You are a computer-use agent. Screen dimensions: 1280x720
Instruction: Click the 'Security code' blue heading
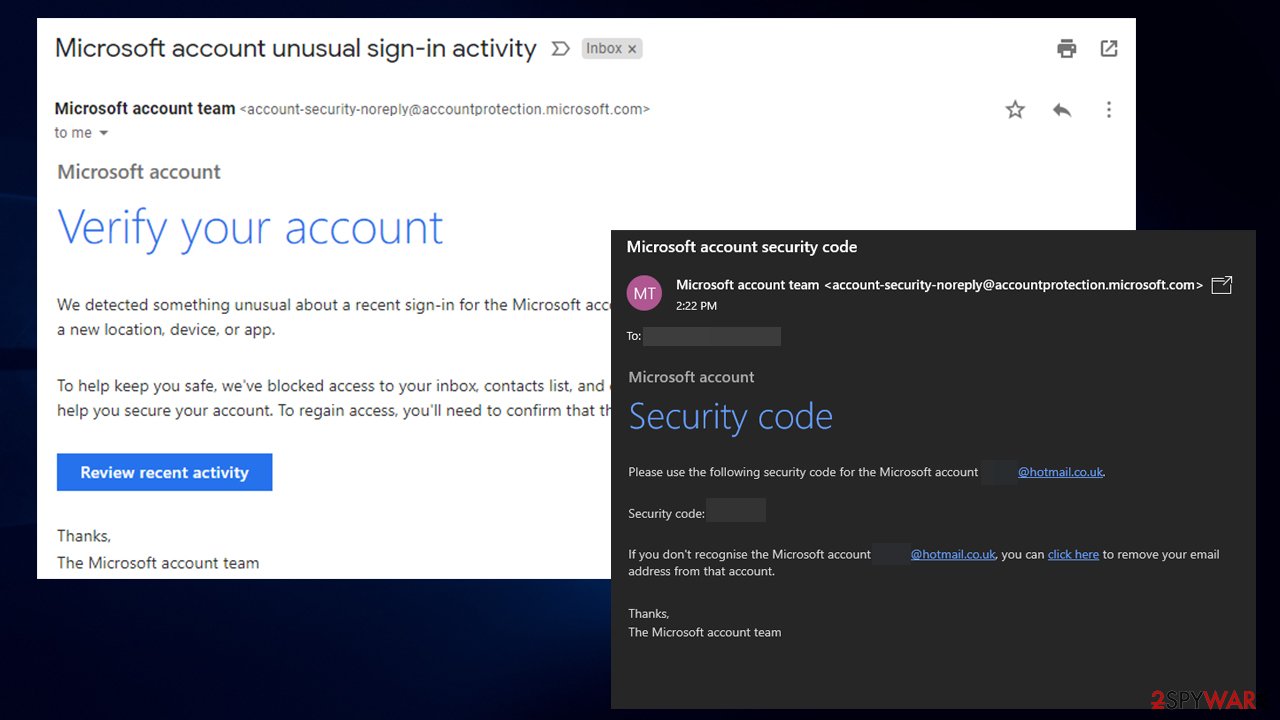coord(730,417)
